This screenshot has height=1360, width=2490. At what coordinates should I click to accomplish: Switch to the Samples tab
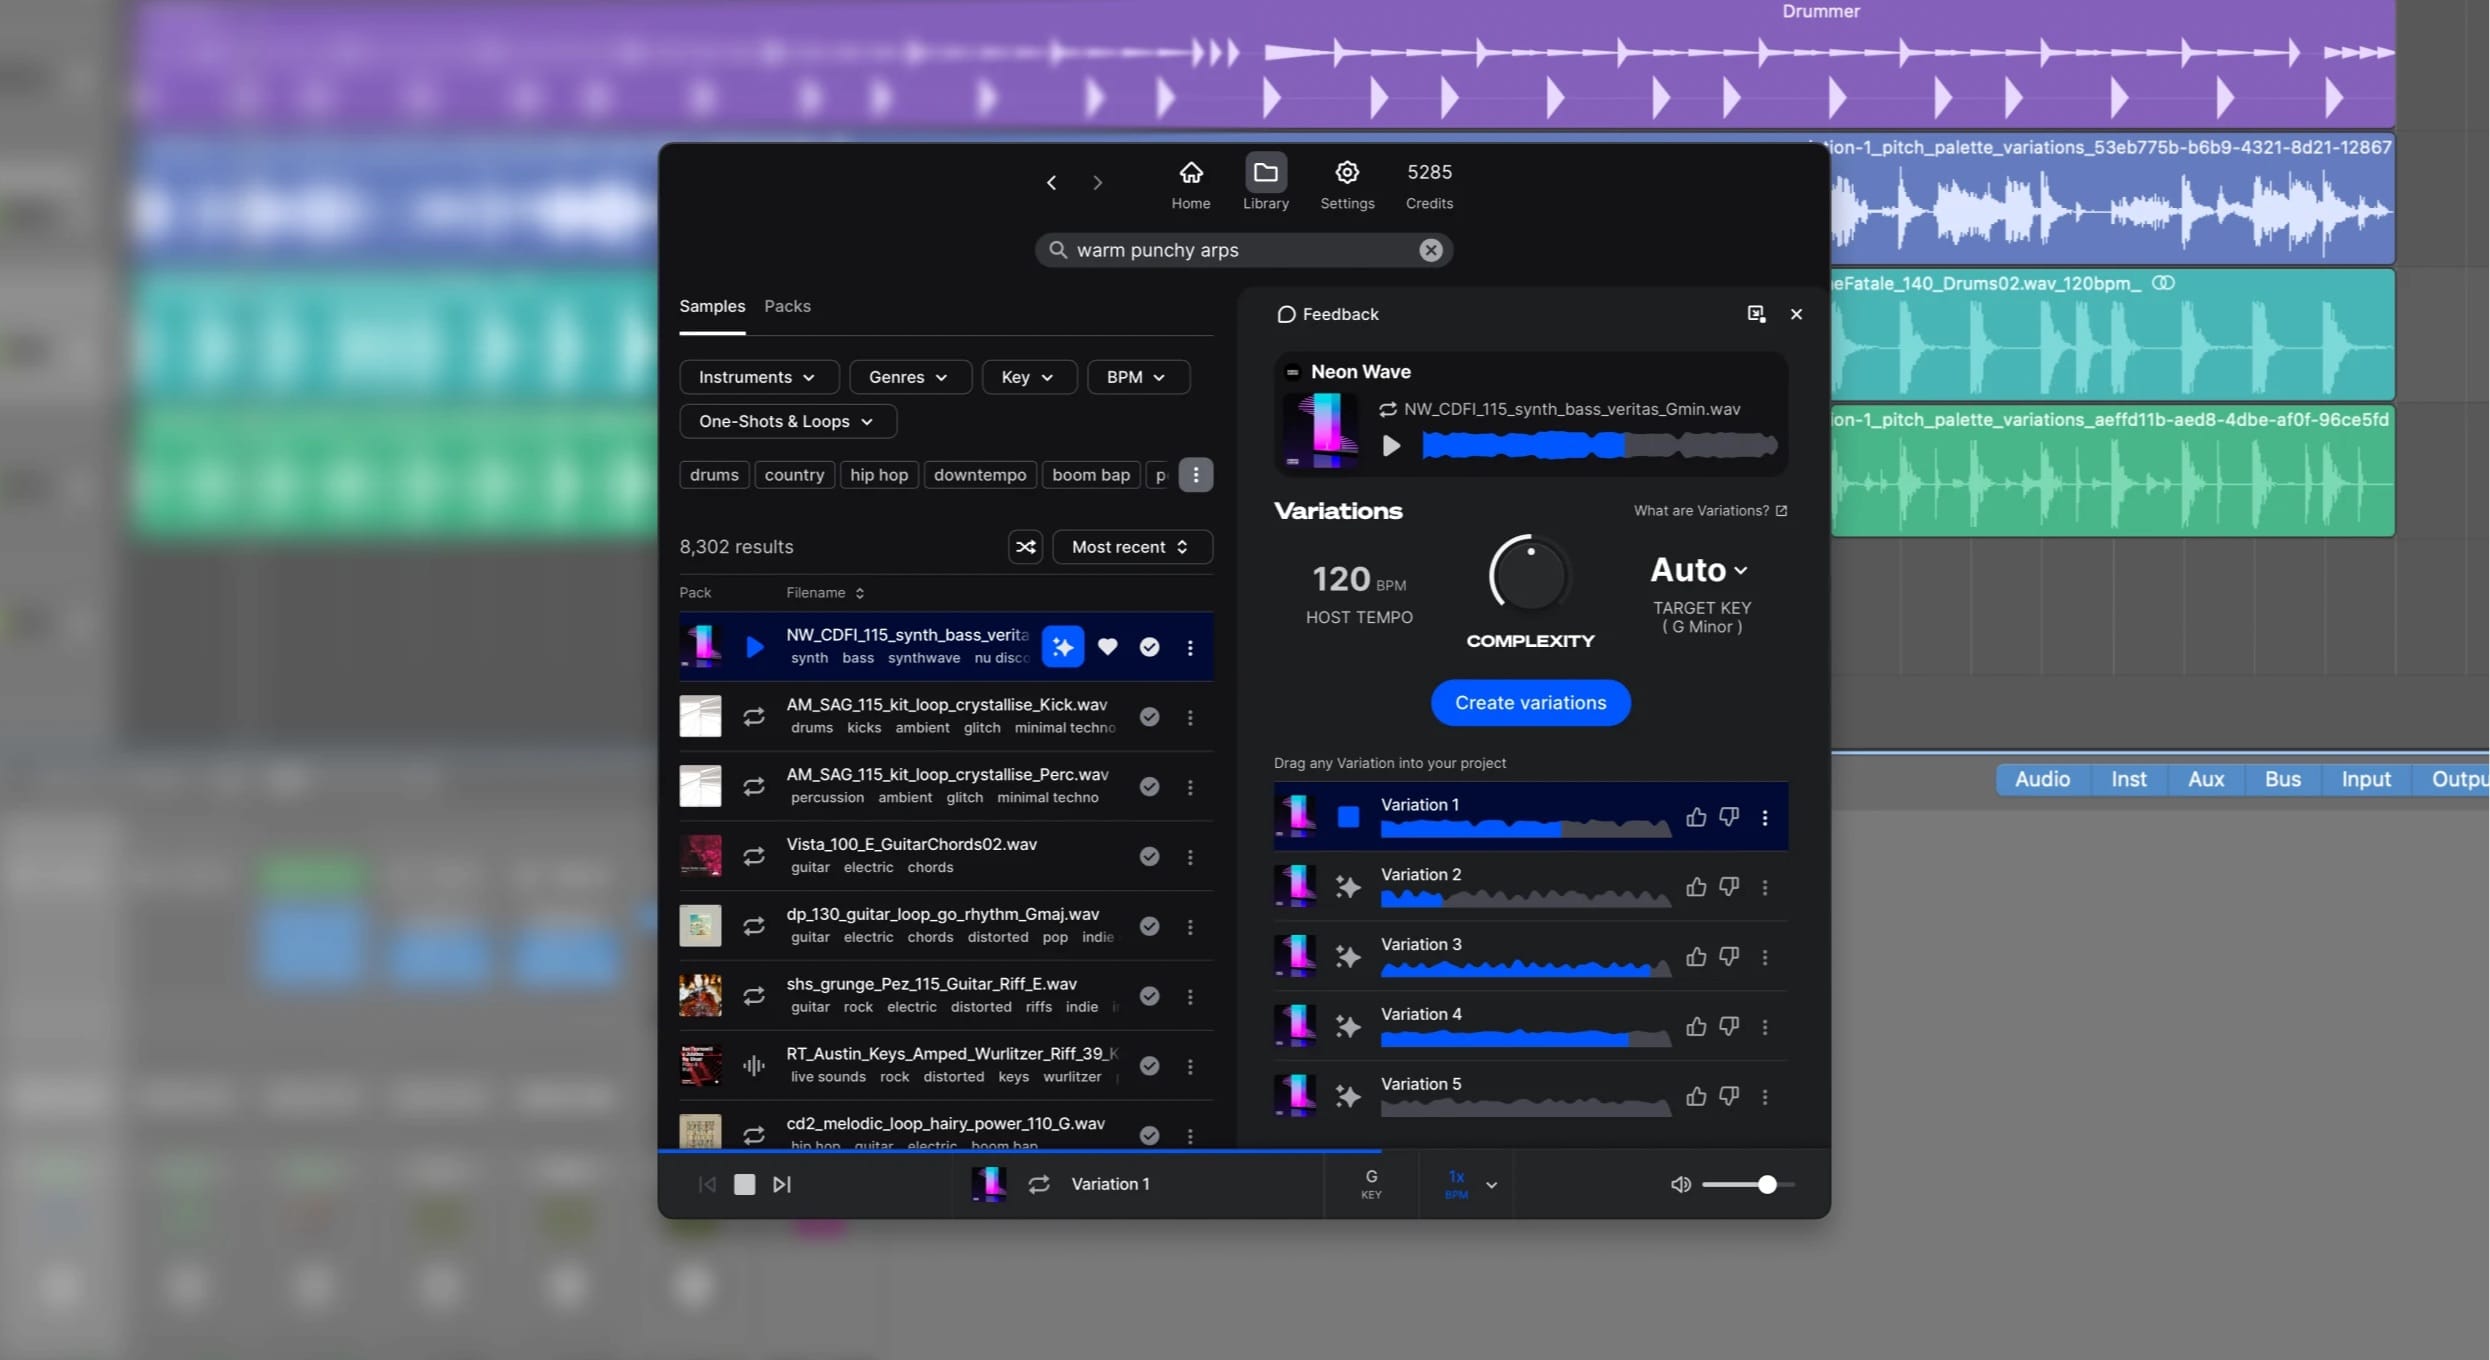pos(712,306)
